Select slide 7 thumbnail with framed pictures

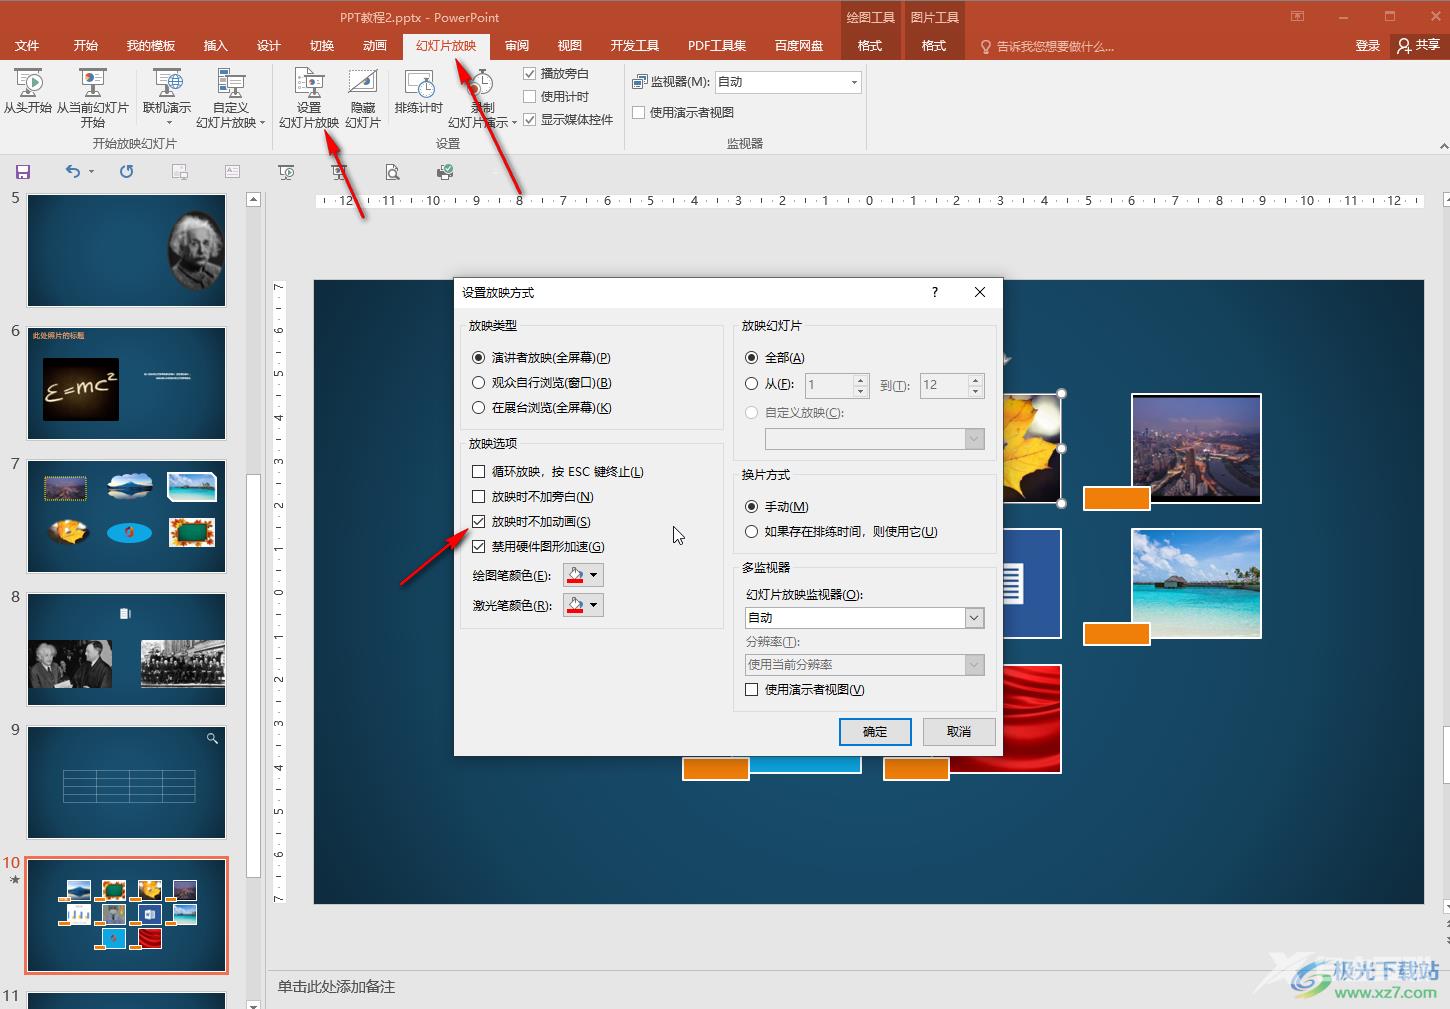tap(127, 516)
